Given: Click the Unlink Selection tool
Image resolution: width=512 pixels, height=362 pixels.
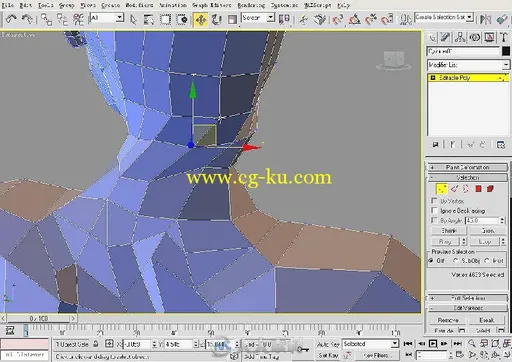Looking at the screenshot, I should (x=62, y=19).
